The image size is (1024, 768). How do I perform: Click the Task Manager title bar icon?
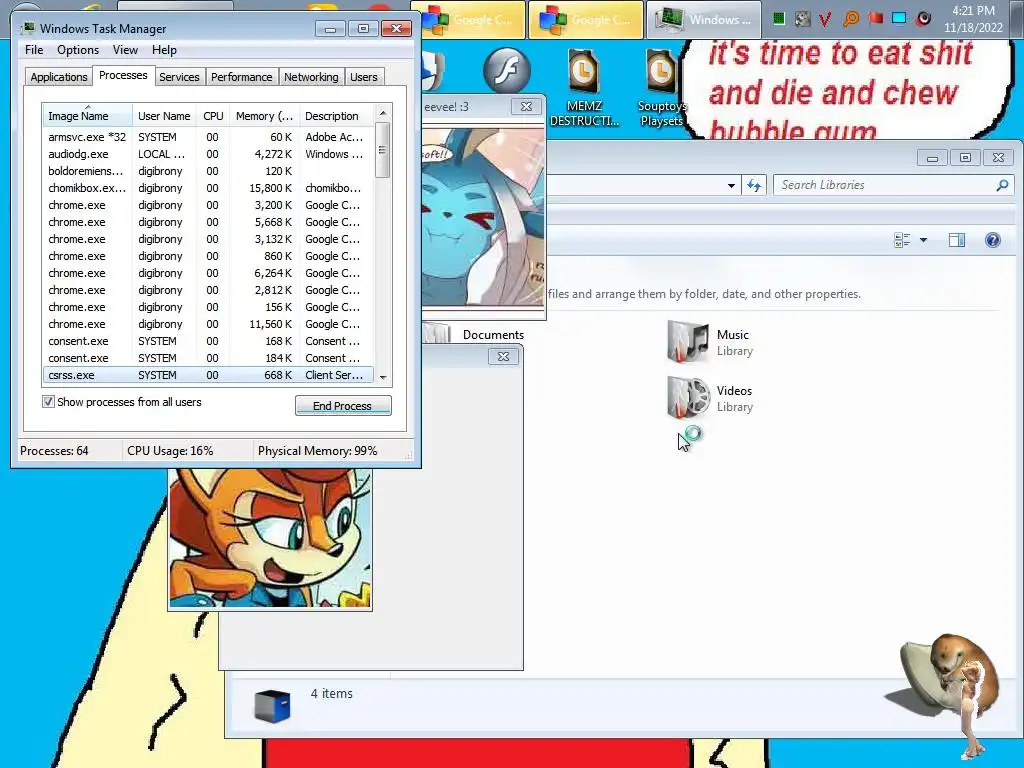click(x=27, y=28)
